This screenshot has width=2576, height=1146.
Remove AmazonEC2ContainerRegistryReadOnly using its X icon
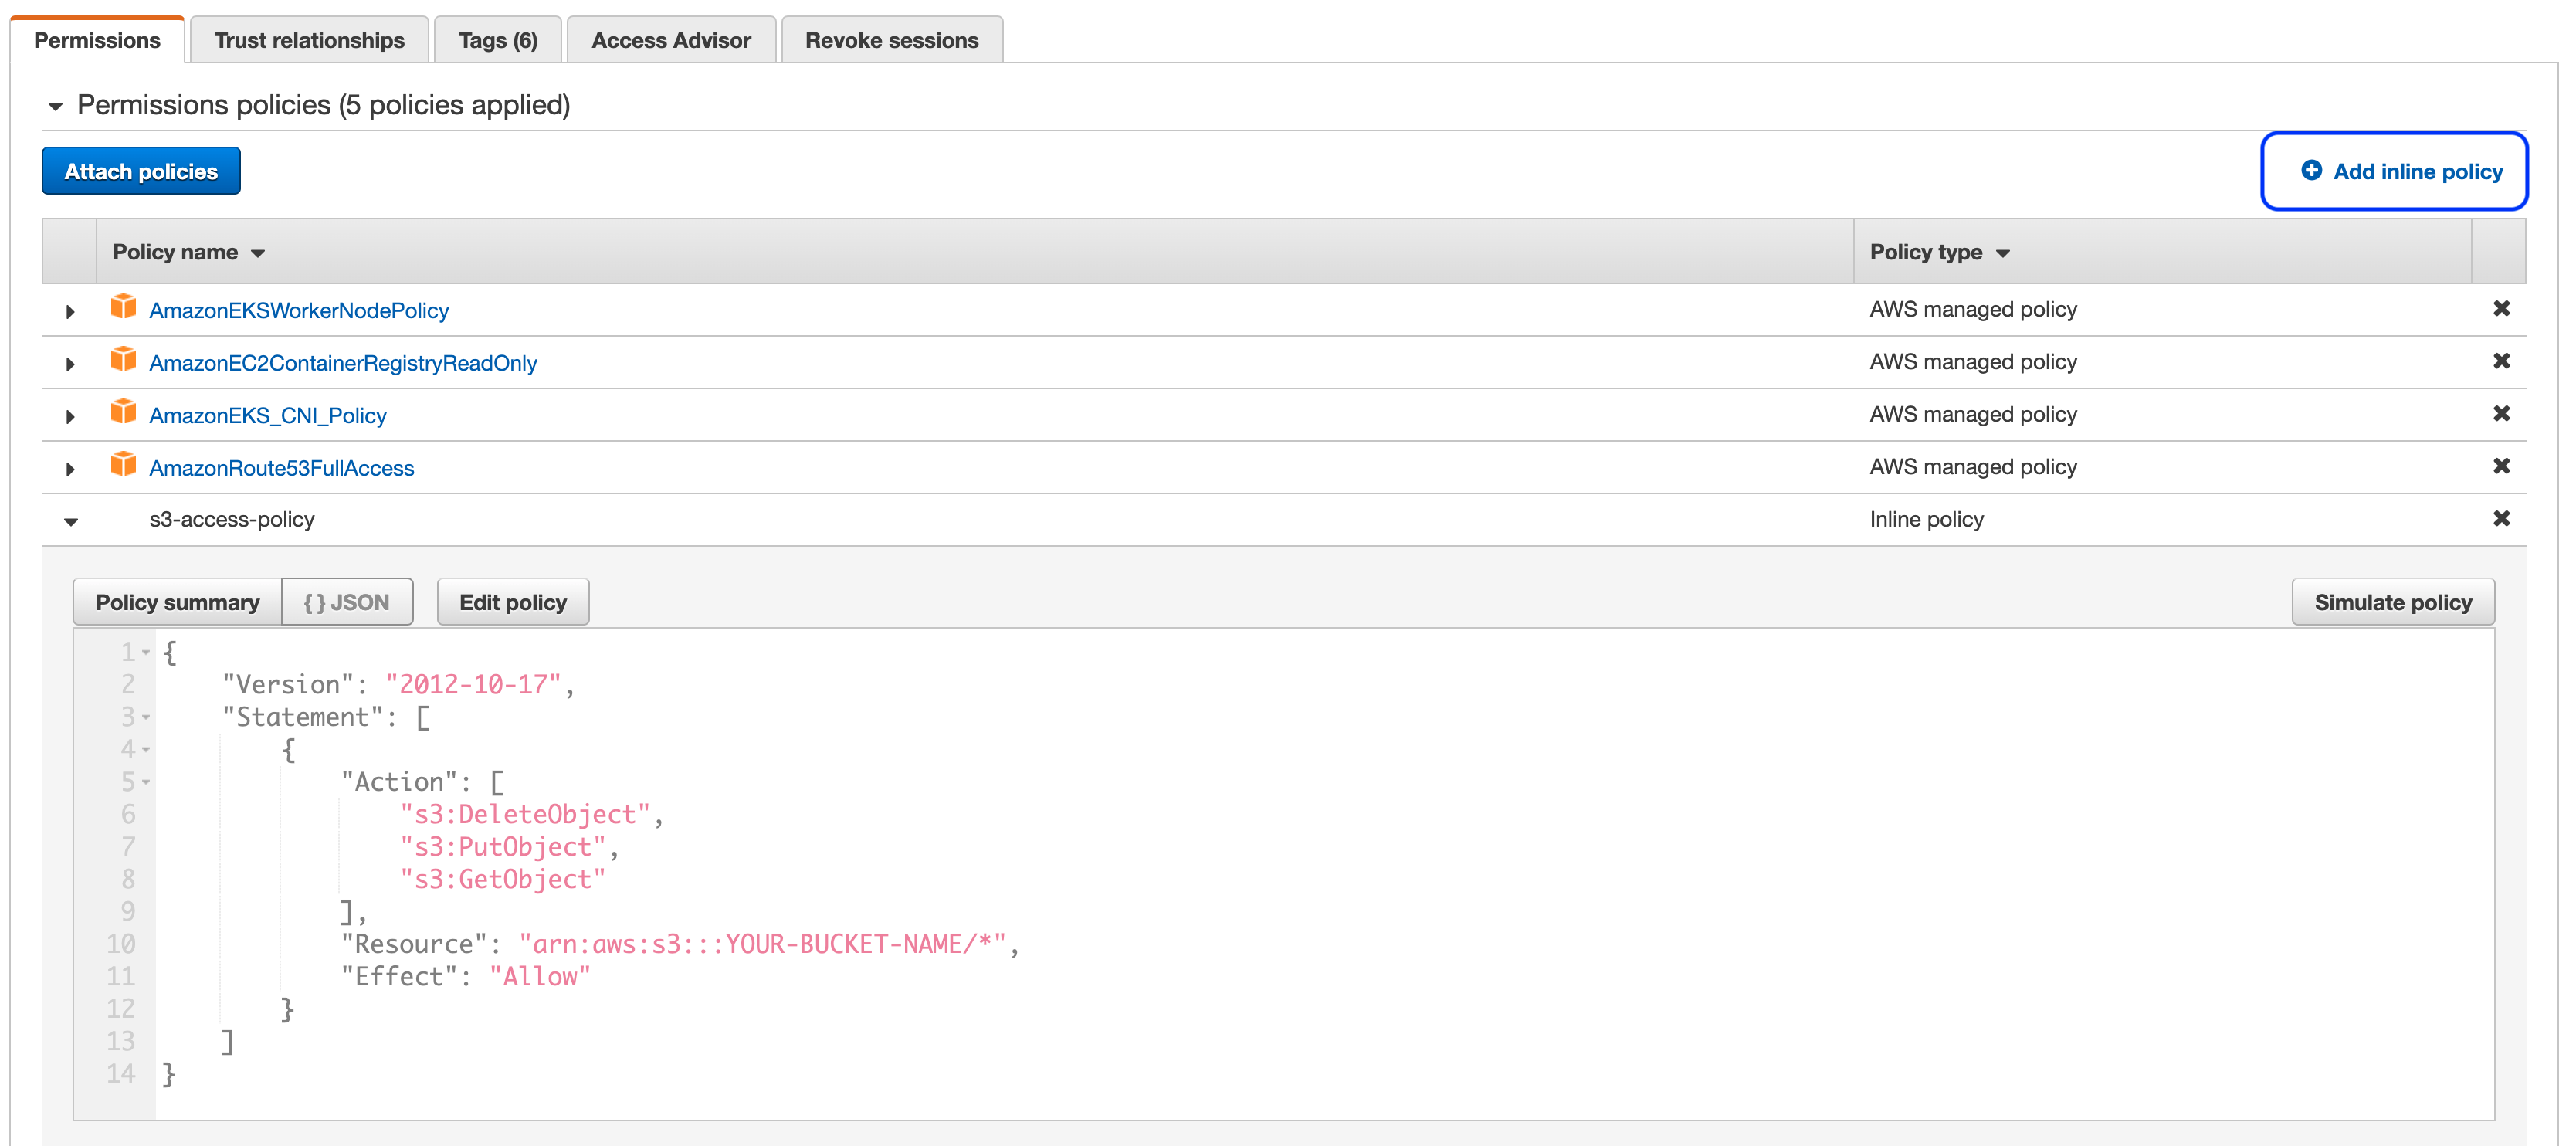[x=2502, y=361]
